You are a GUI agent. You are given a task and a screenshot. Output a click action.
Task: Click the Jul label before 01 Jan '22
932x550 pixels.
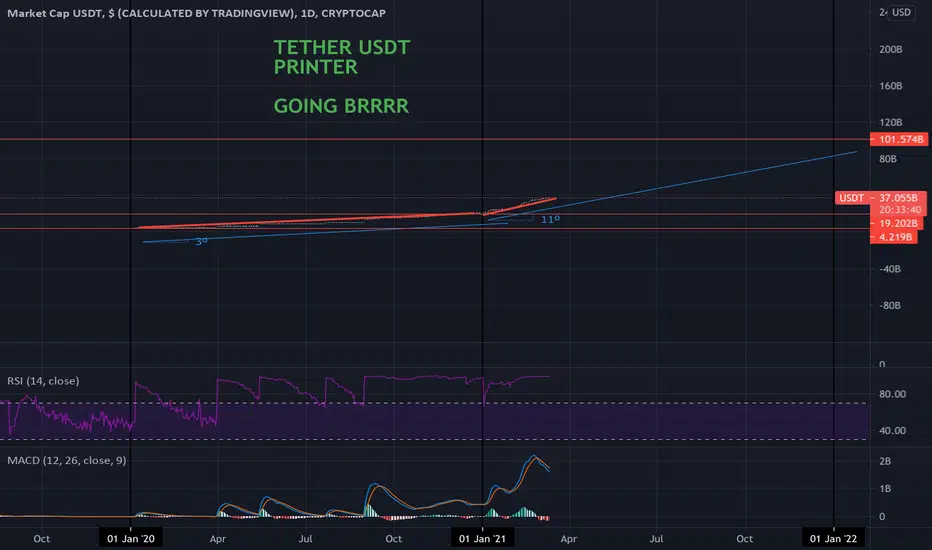(656, 539)
